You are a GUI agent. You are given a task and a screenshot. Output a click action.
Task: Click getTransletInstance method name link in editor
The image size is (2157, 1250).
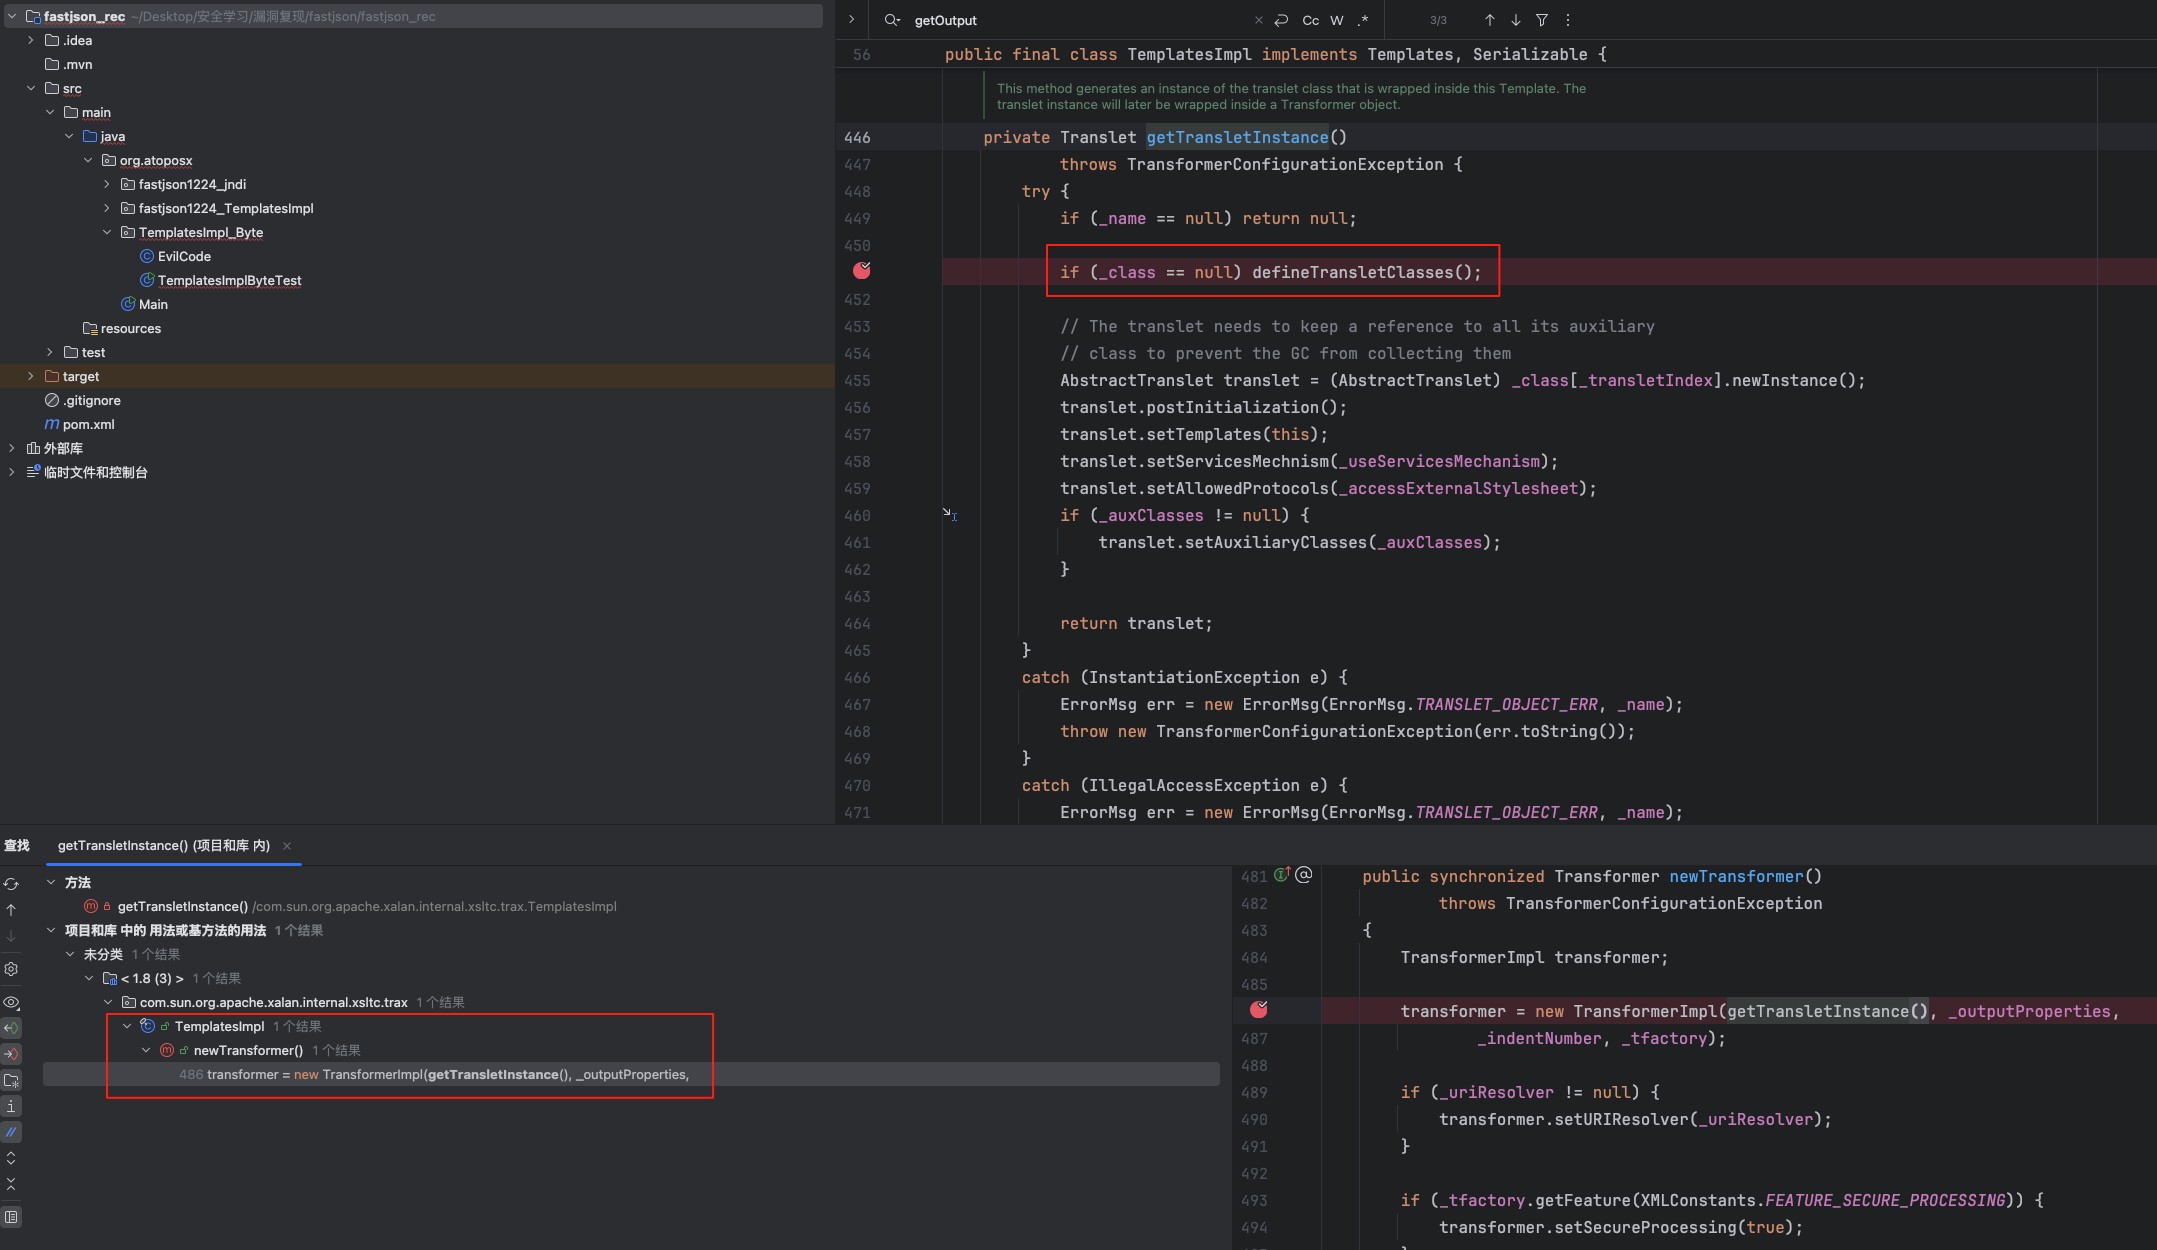pos(1237,137)
